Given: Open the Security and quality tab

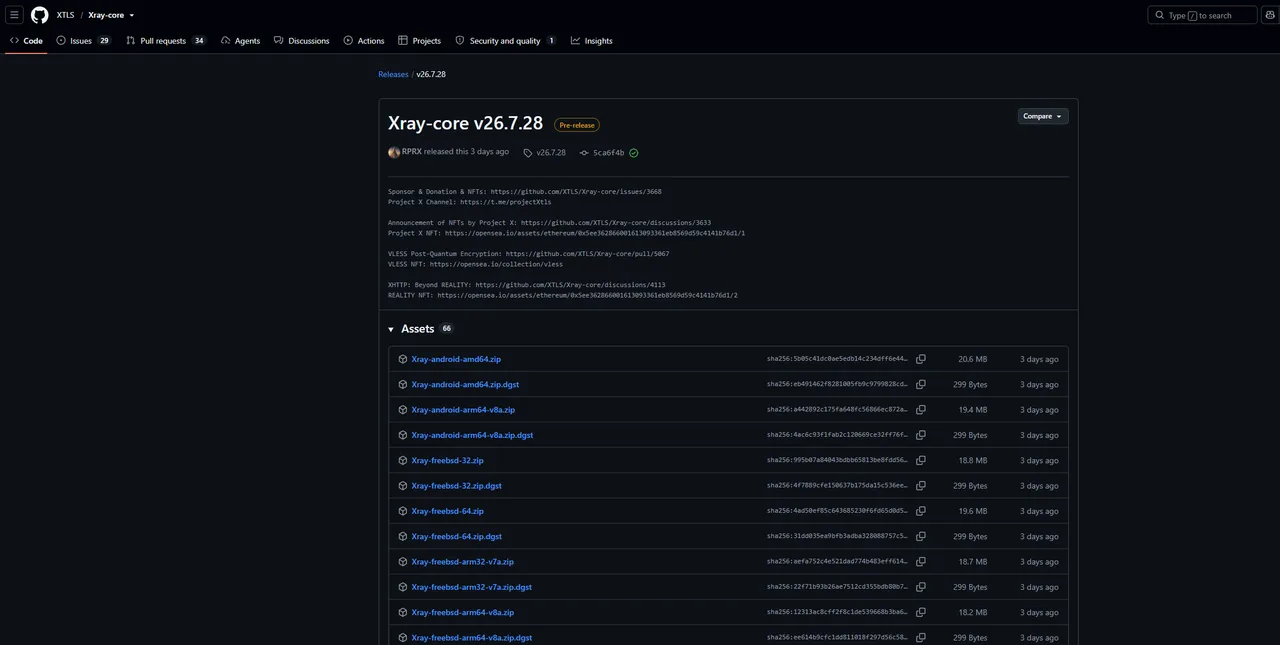Looking at the screenshot, I should click(505, 41).
